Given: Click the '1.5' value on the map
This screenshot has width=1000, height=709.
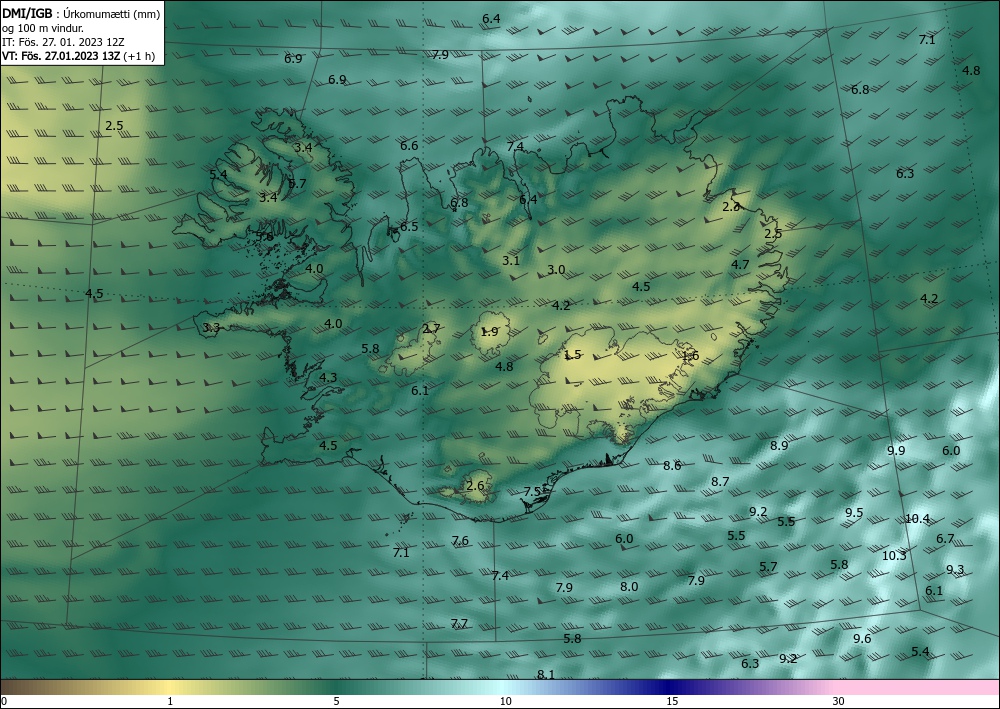Looking at the screenshot, I should [x=573, y=355].
